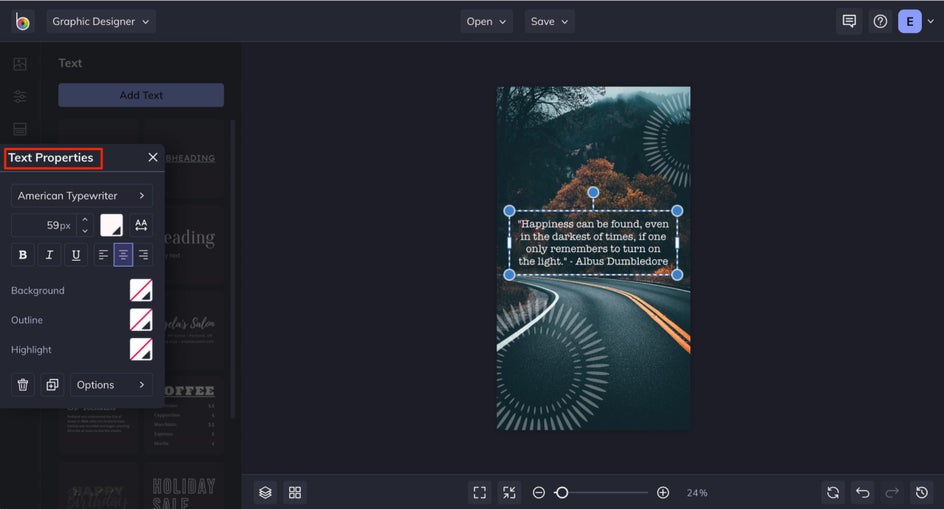Redo the last action
Screen dimensions: 944x509
click(x=892, y=493)
